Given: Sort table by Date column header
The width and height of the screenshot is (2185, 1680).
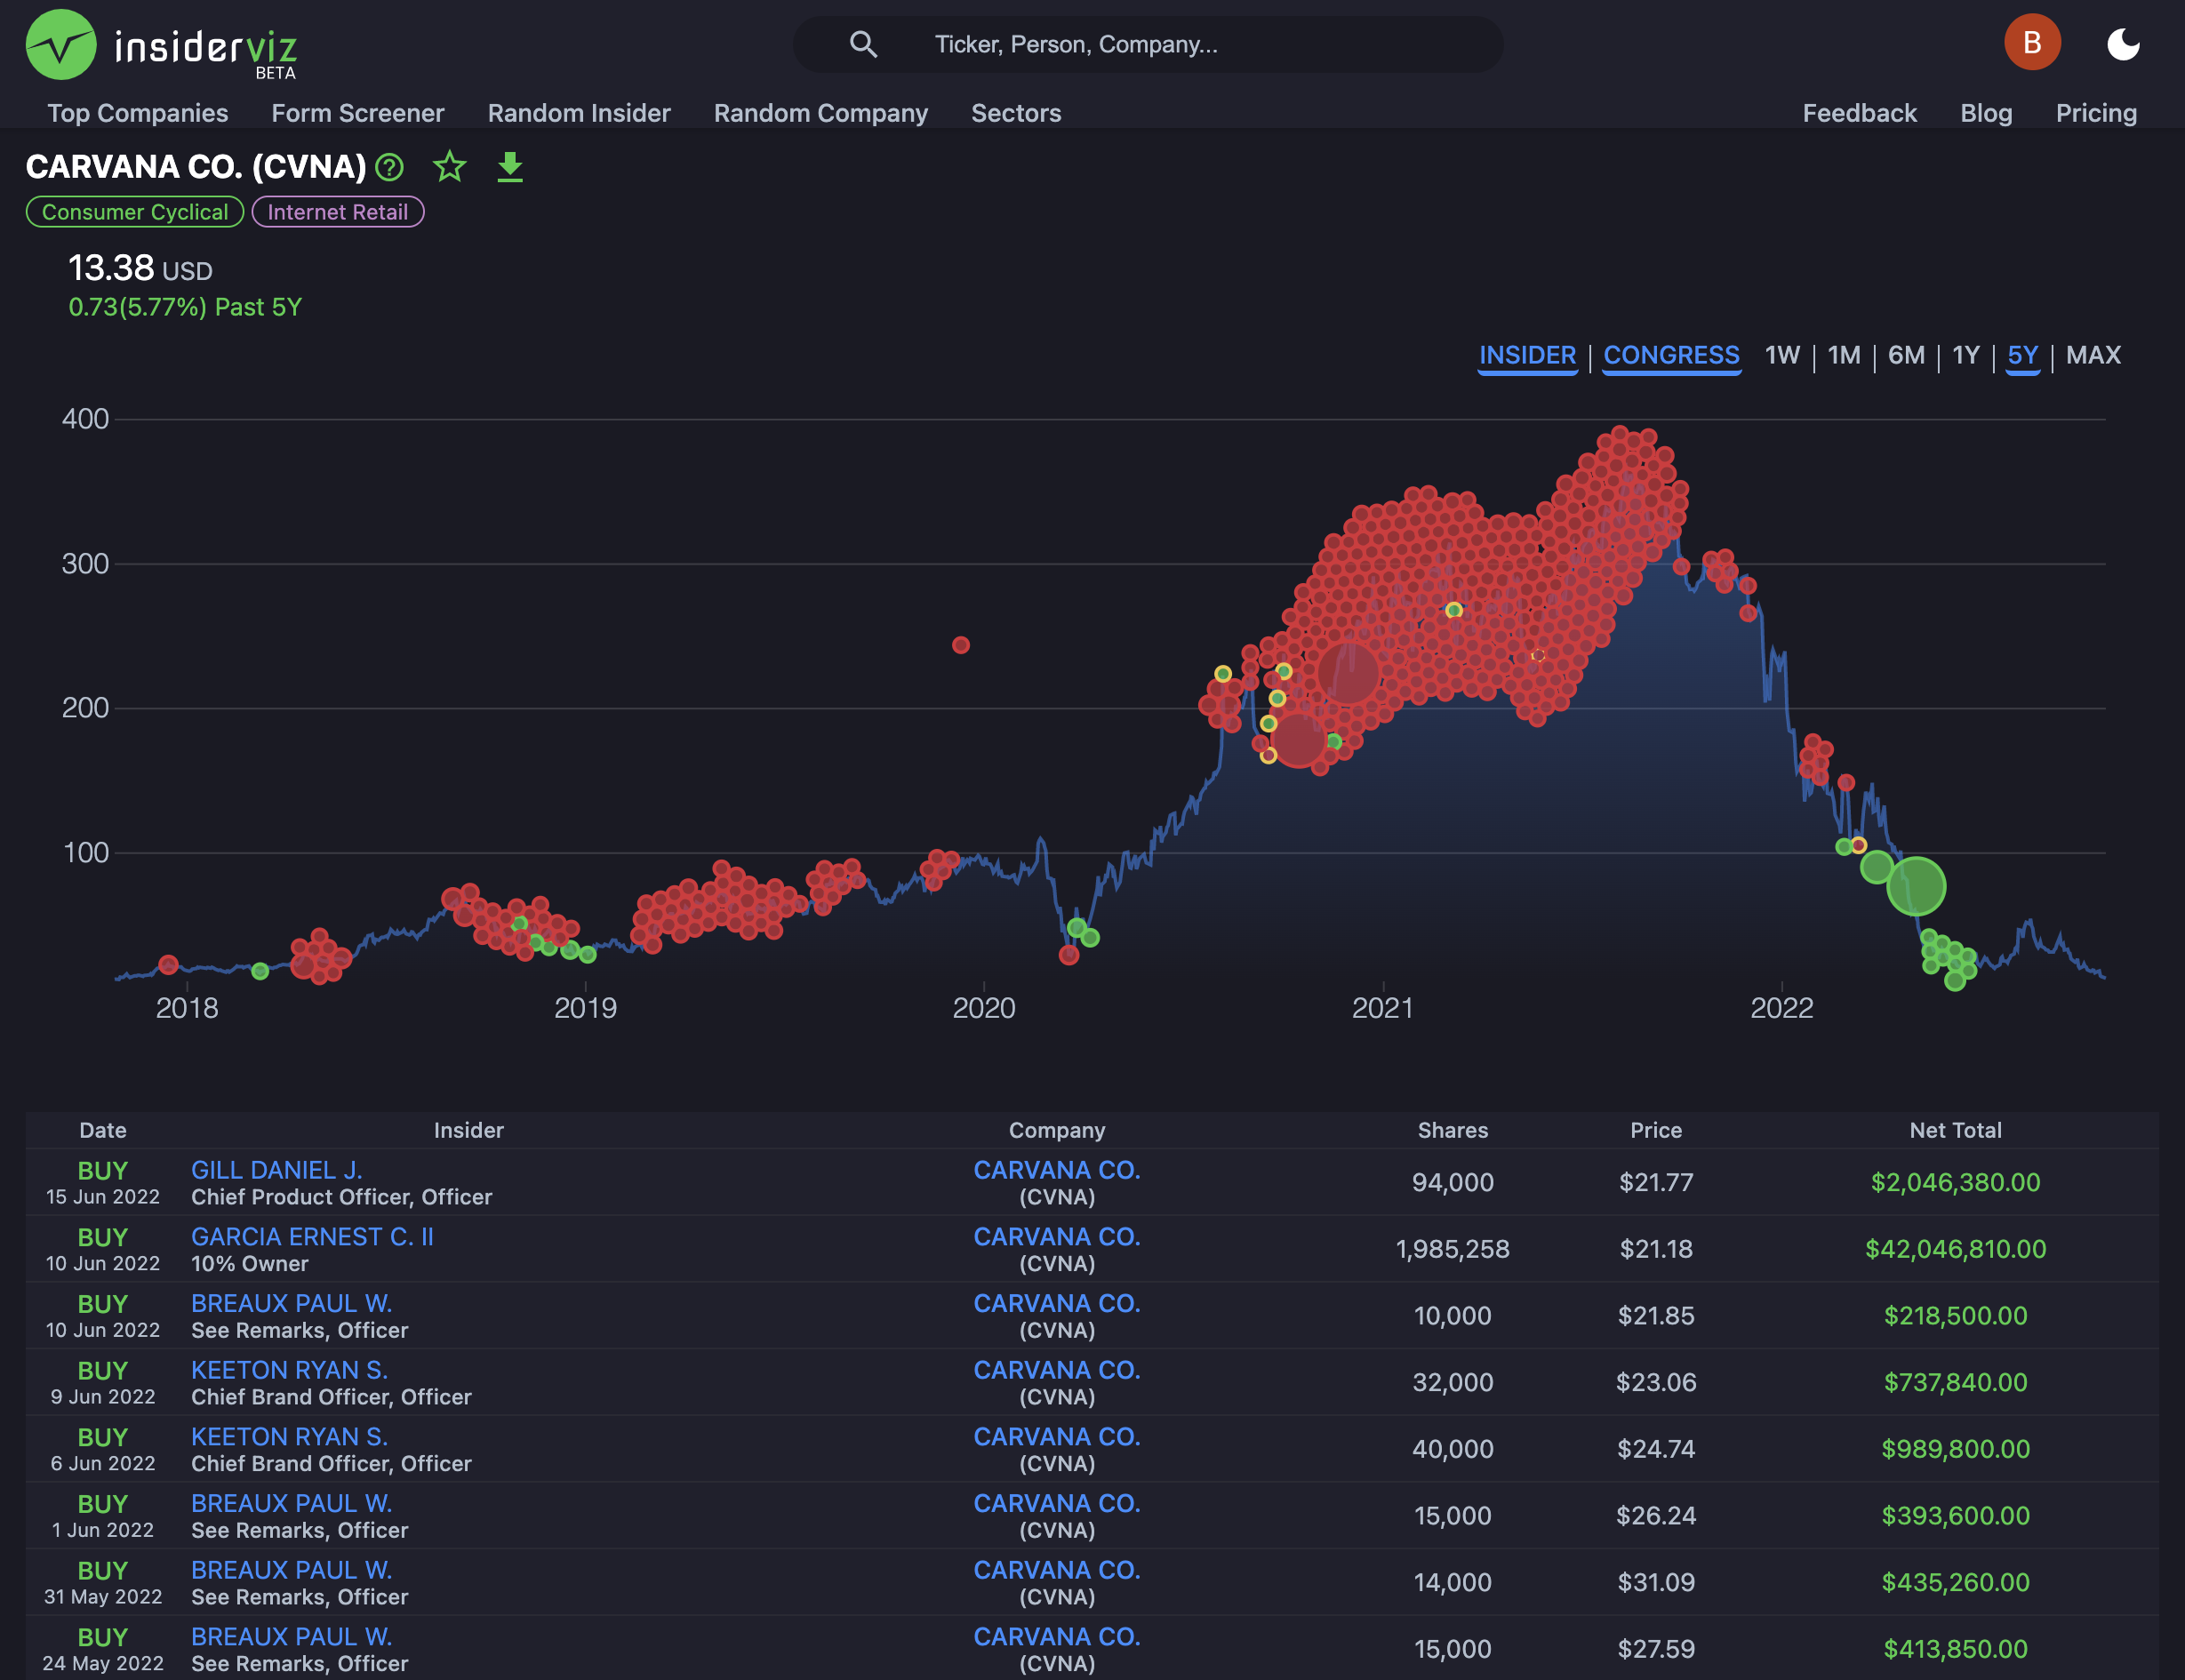Looking at the screenshot, I should 103,1130.
